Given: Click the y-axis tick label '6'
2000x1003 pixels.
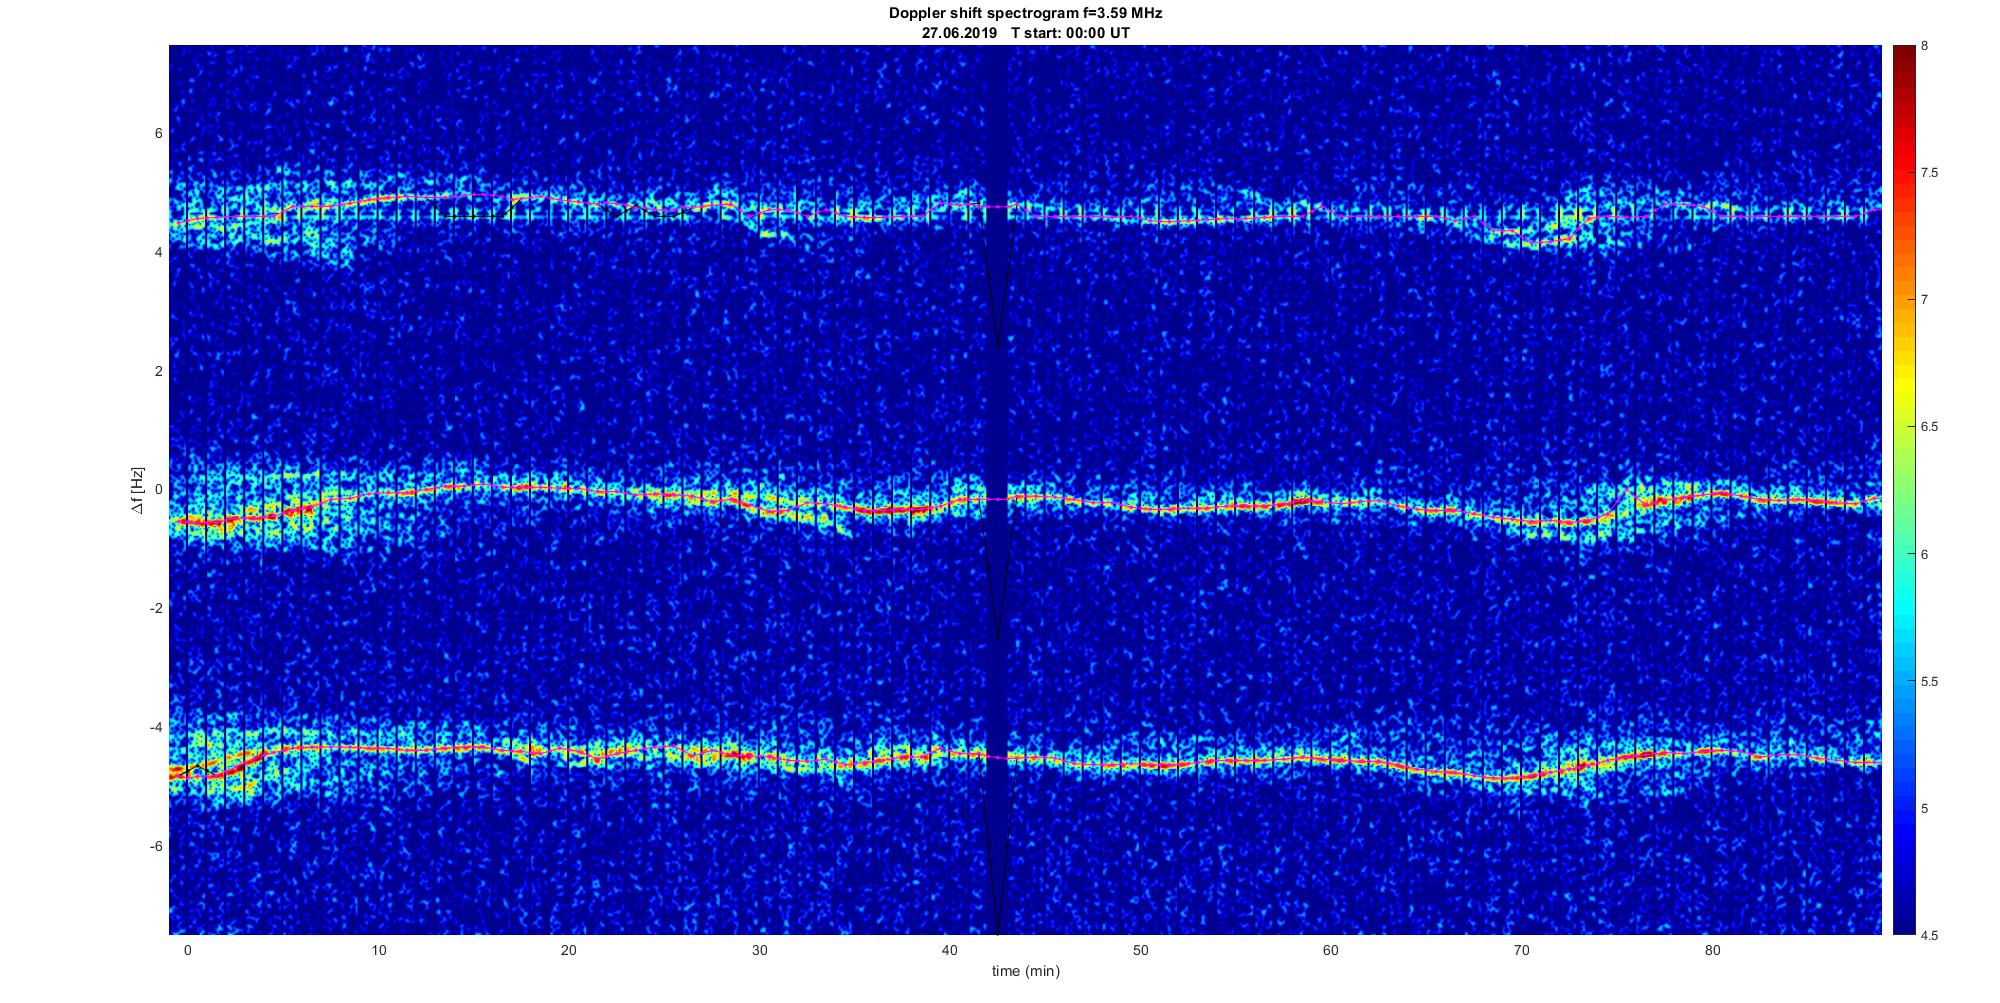Looking at the screenshot, I should (159, 133).
